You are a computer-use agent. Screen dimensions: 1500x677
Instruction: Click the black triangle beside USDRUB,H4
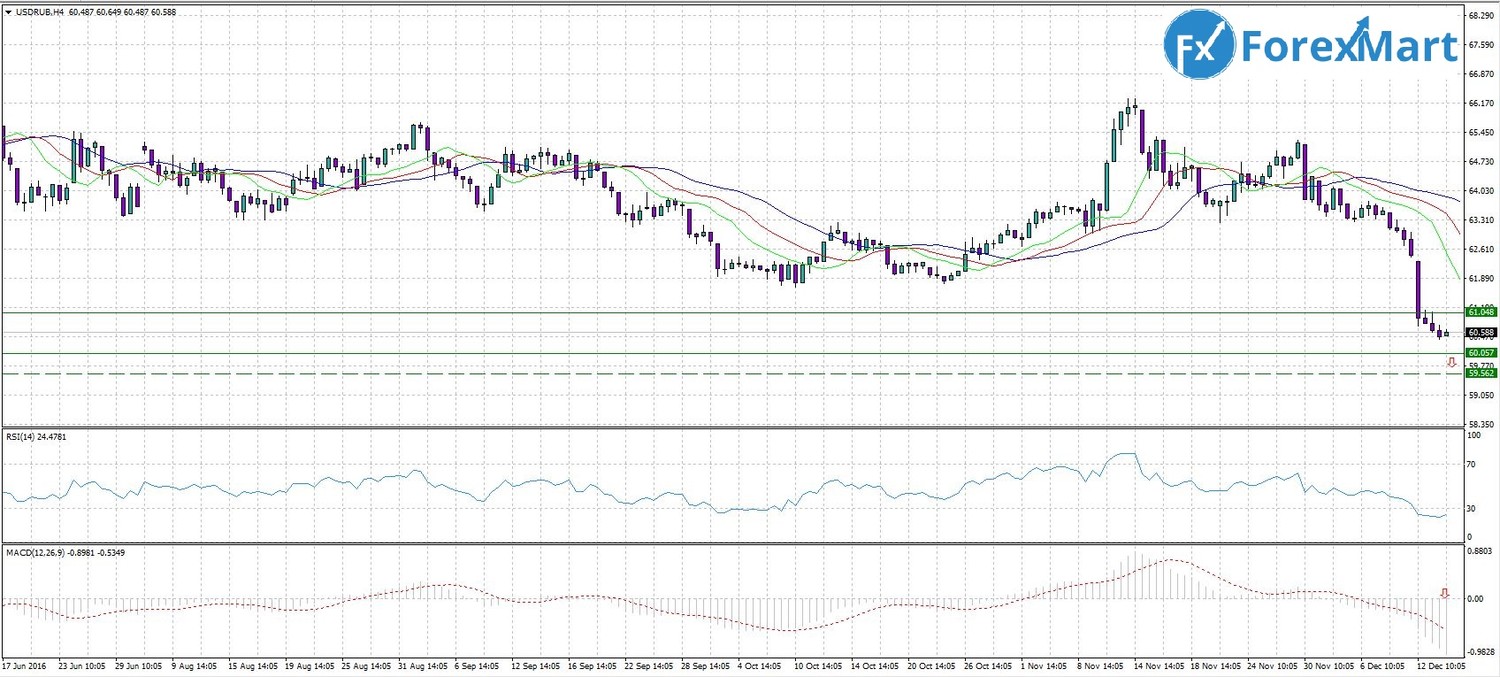point(8,11)
